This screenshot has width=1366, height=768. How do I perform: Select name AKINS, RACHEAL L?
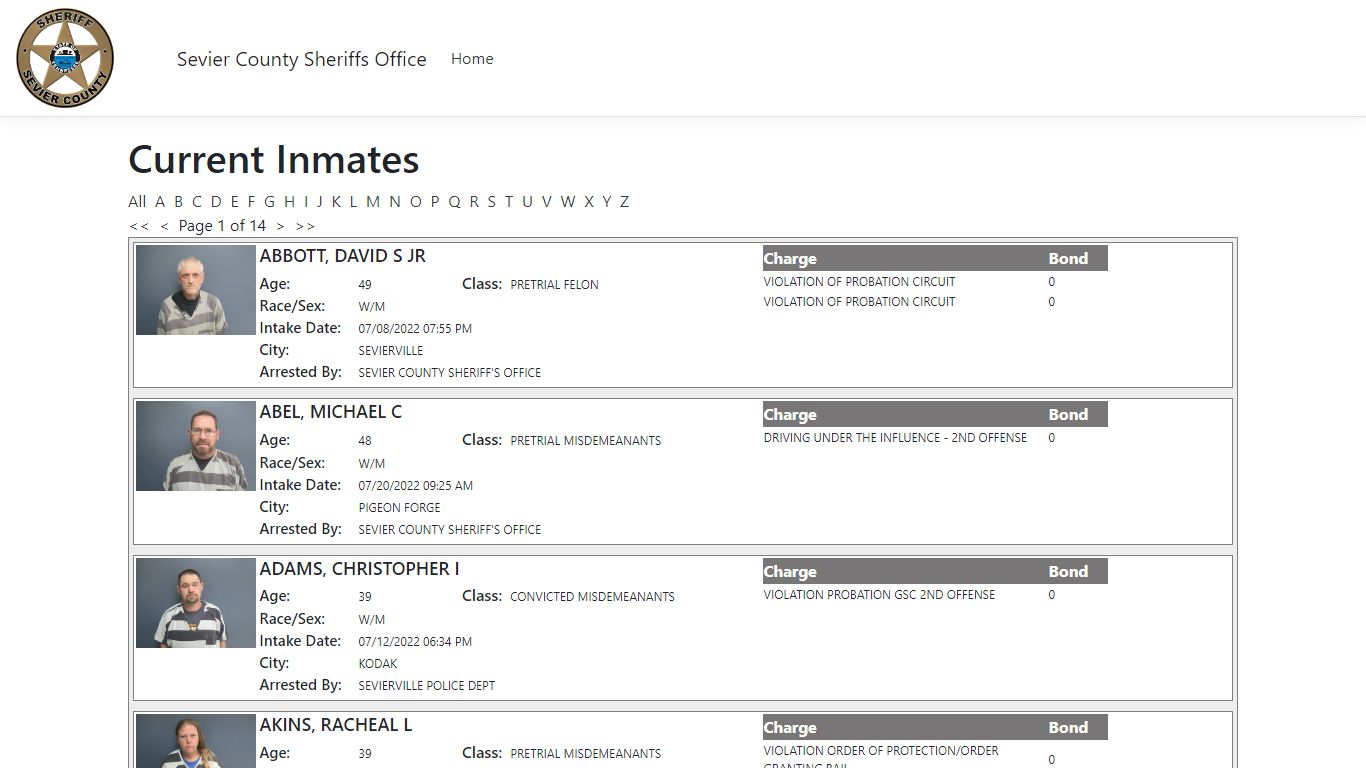click(x=336, y=725)
